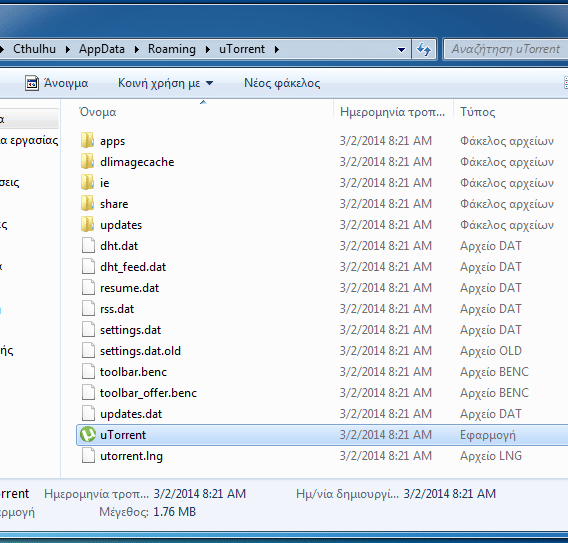The height and width of the screenshot is (543, 568).
Task: Select the updates.dat file name
Action: (x=131, y=414)
